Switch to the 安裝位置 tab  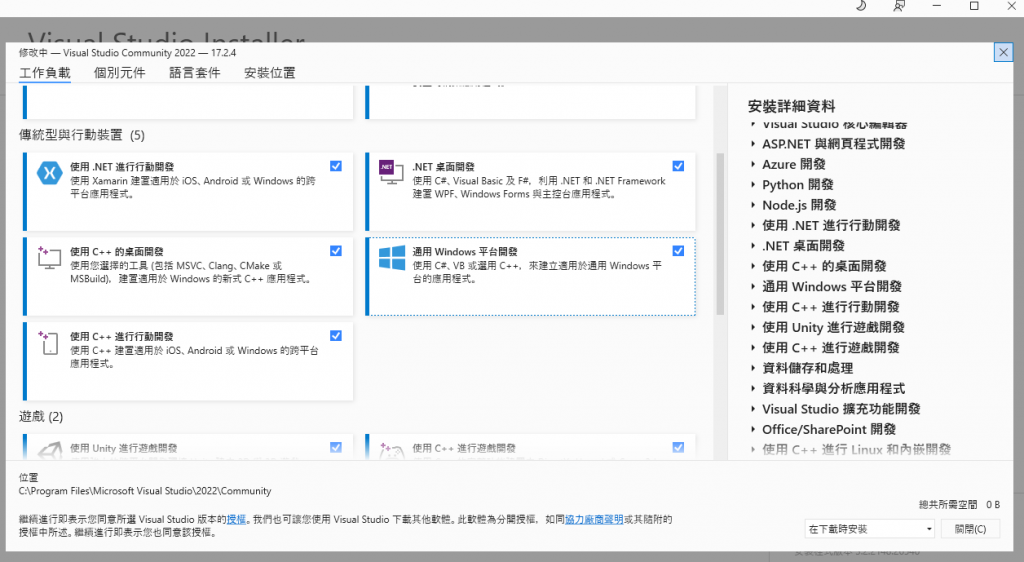point(270,72)
